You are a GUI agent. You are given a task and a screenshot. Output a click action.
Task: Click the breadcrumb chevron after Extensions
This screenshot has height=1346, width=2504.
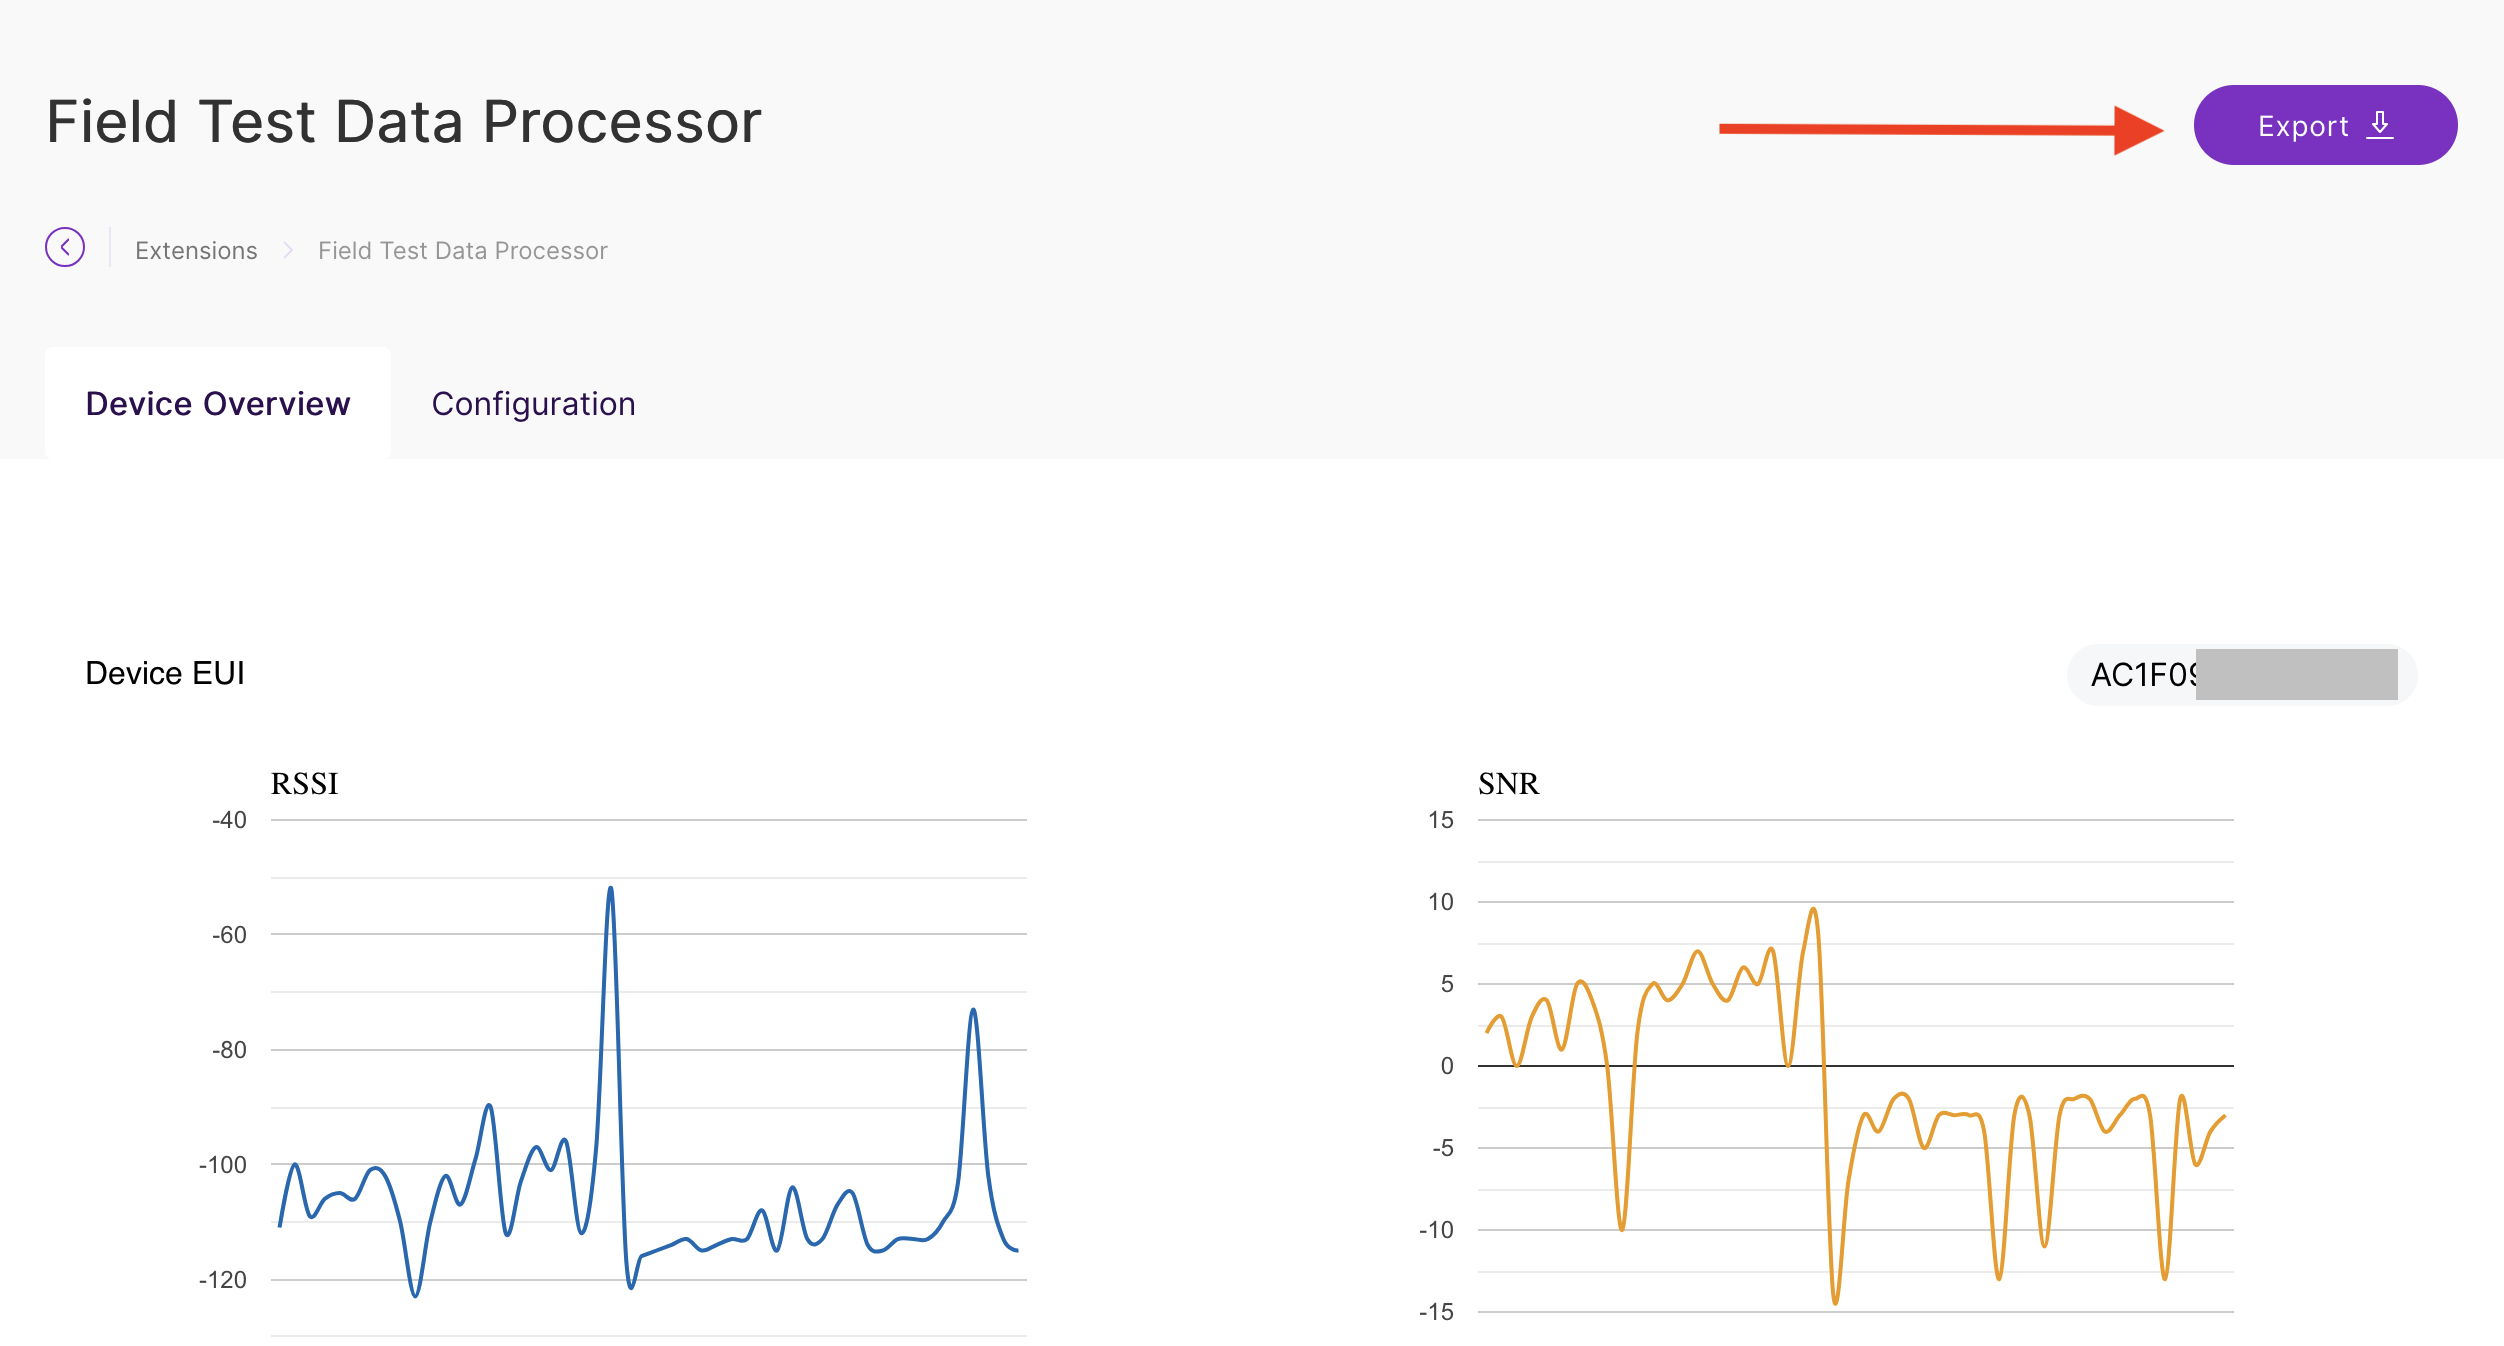click(288, 250)
